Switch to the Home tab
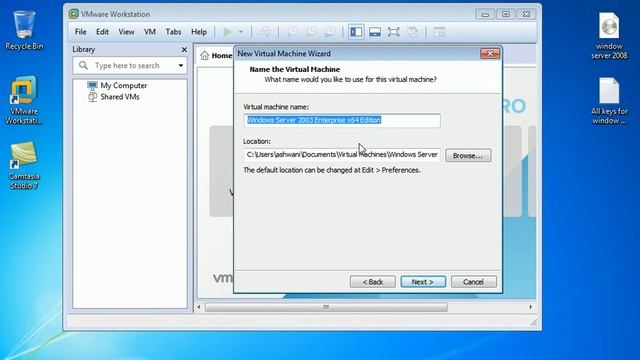The width and height of the screenshot is (640, 360). coord(216,56)
